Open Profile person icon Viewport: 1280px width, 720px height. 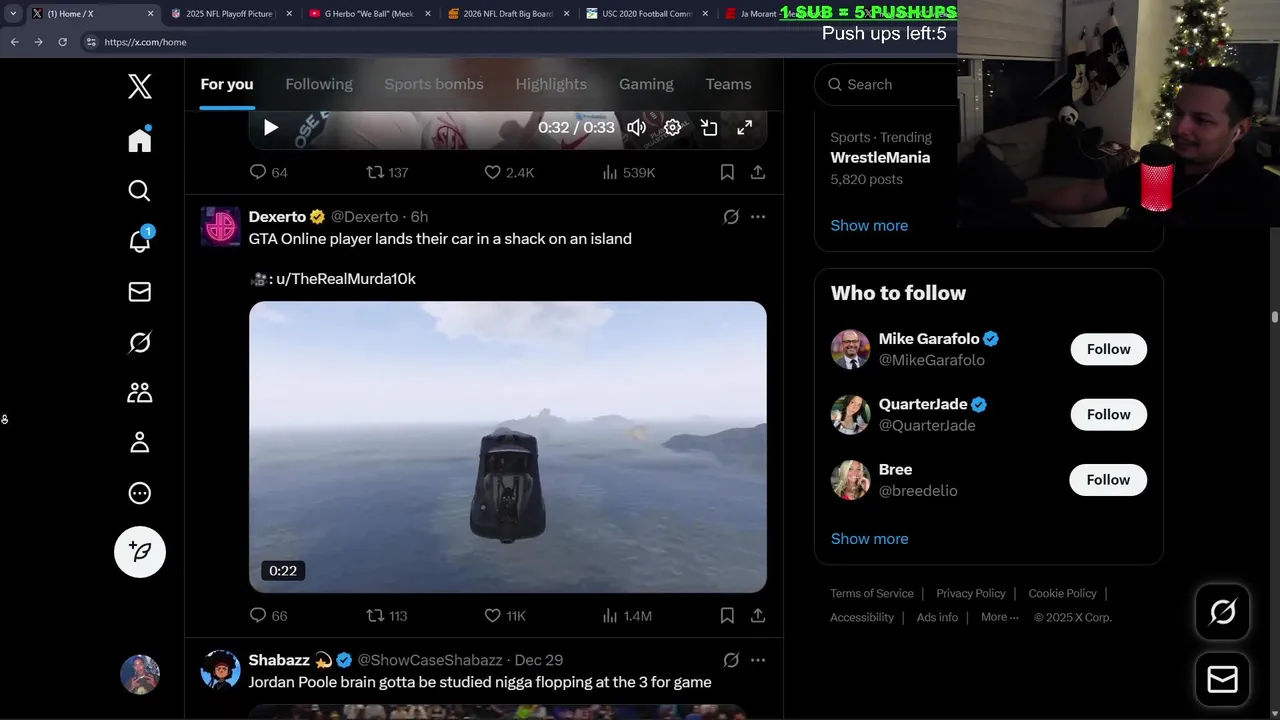[140, 442]
